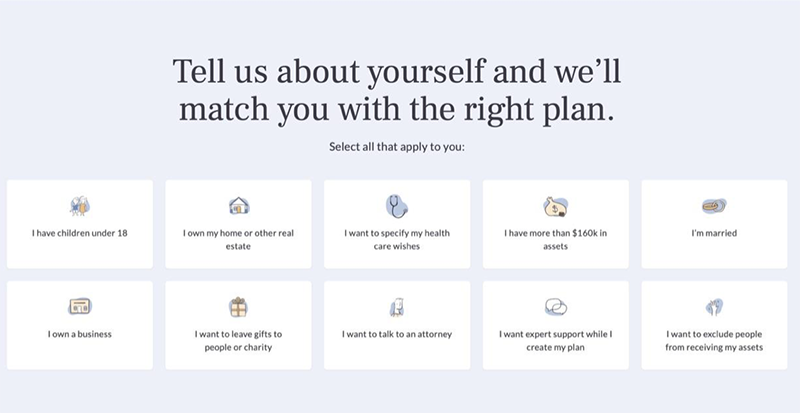Pick "I want to leave gifts to people or charity"

[x=239, y=340]
